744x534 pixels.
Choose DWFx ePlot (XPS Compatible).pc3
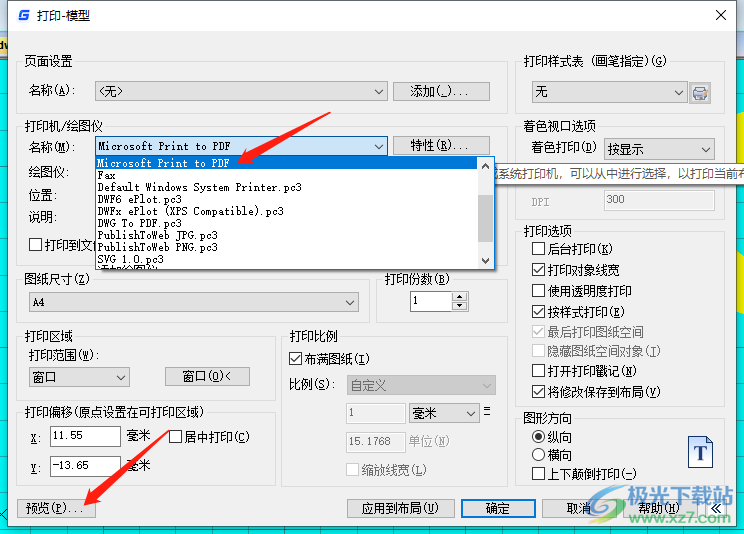pos(286,211)
